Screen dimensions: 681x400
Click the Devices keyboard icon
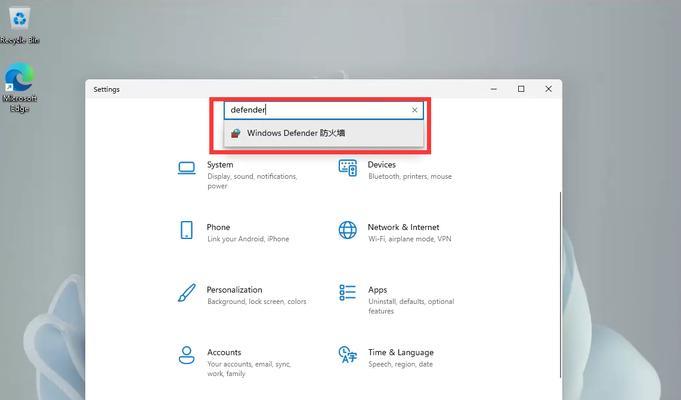(x=348, y=168)
